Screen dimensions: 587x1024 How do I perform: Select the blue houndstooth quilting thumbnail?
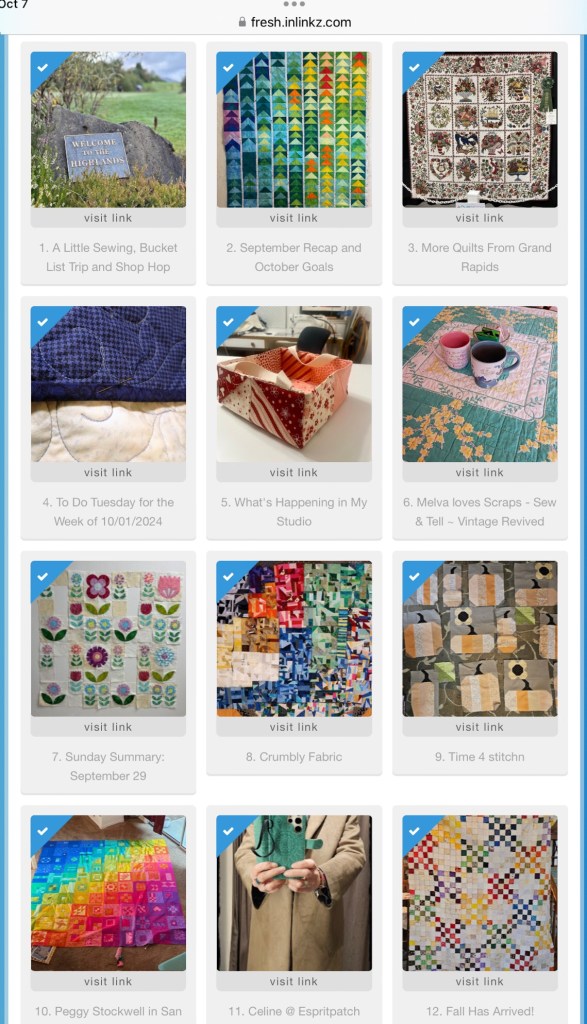point(108,384)
